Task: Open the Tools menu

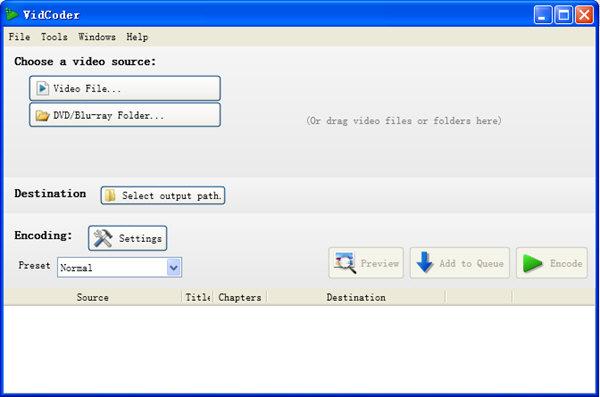Action: (x=54, y=37)
